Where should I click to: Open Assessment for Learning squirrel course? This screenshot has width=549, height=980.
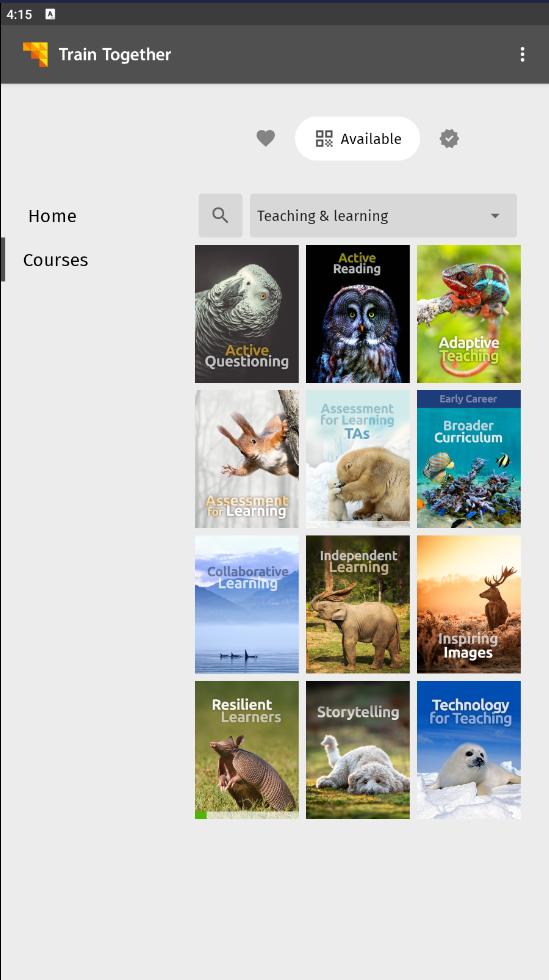[x=247, y=459]
